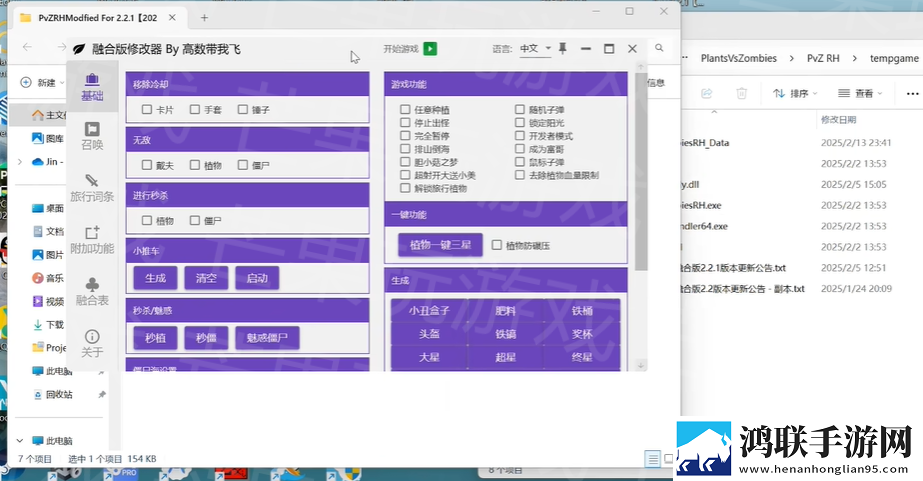Click 生成 button in the 小推车 section

[155, 278]
